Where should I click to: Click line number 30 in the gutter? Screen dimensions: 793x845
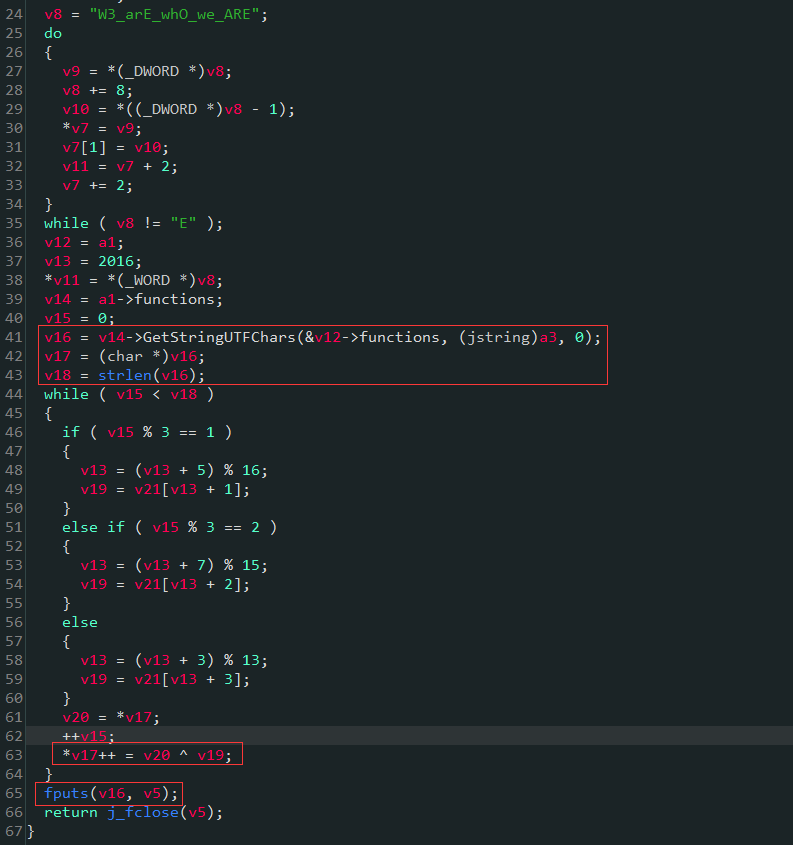coord(13,128)
